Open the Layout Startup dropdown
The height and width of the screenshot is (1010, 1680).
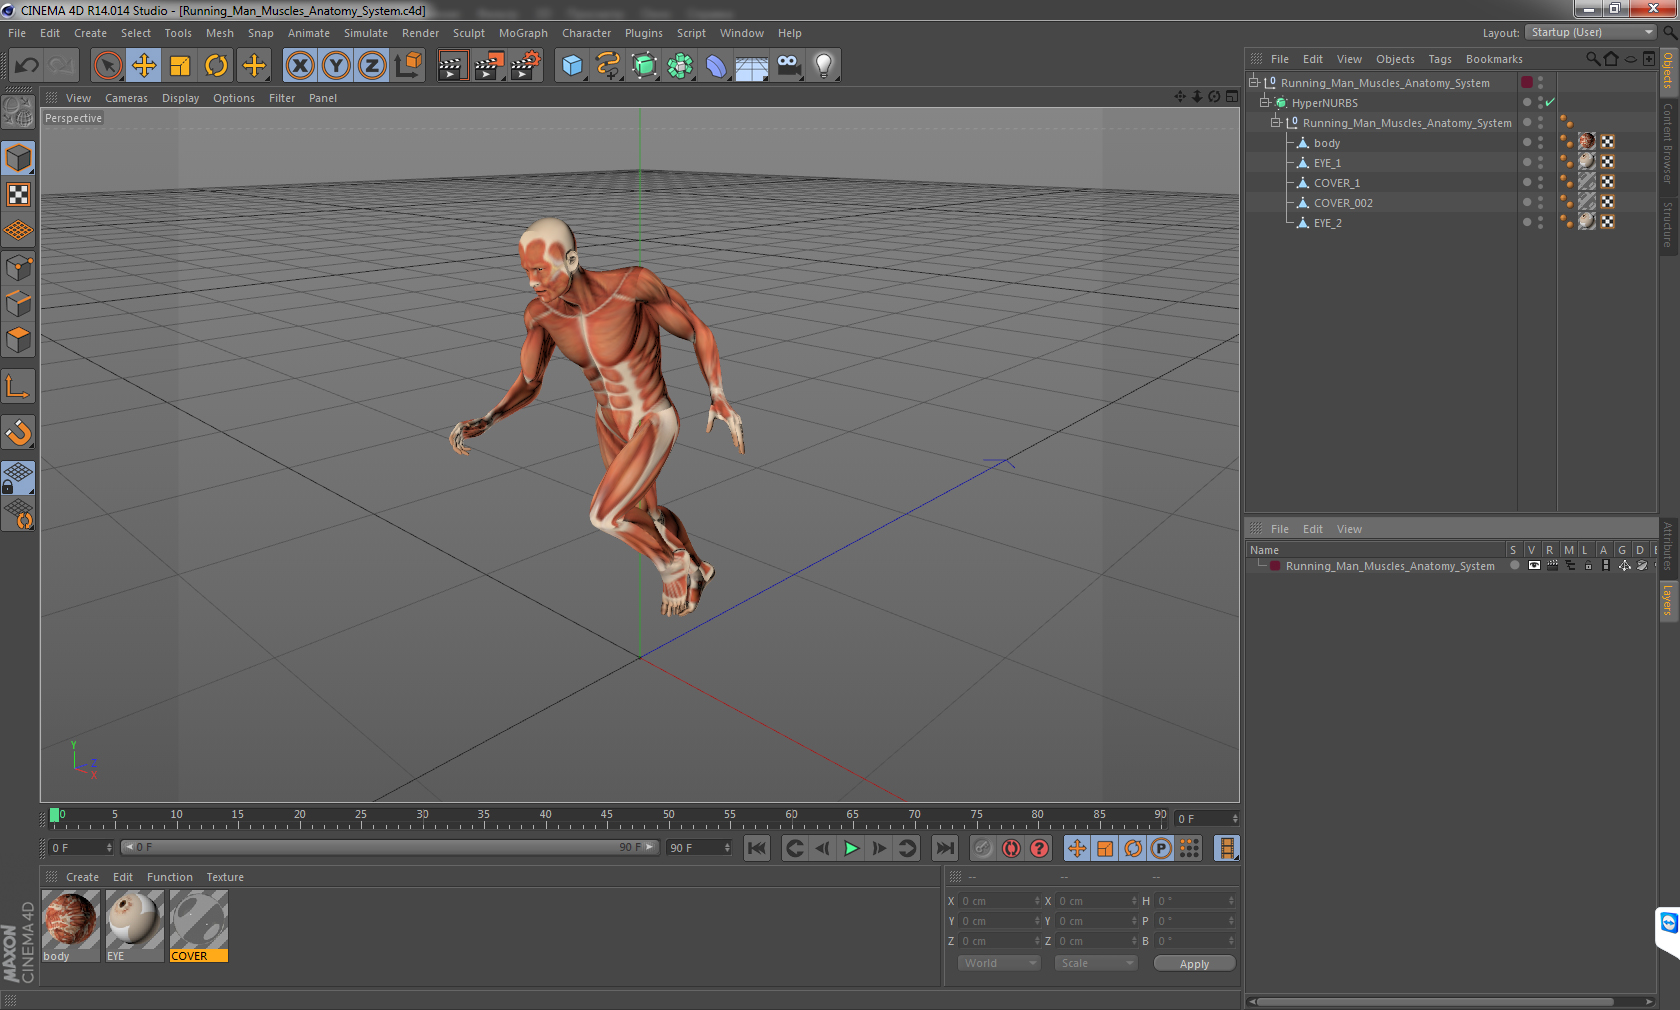click(x=1591, y=33)
